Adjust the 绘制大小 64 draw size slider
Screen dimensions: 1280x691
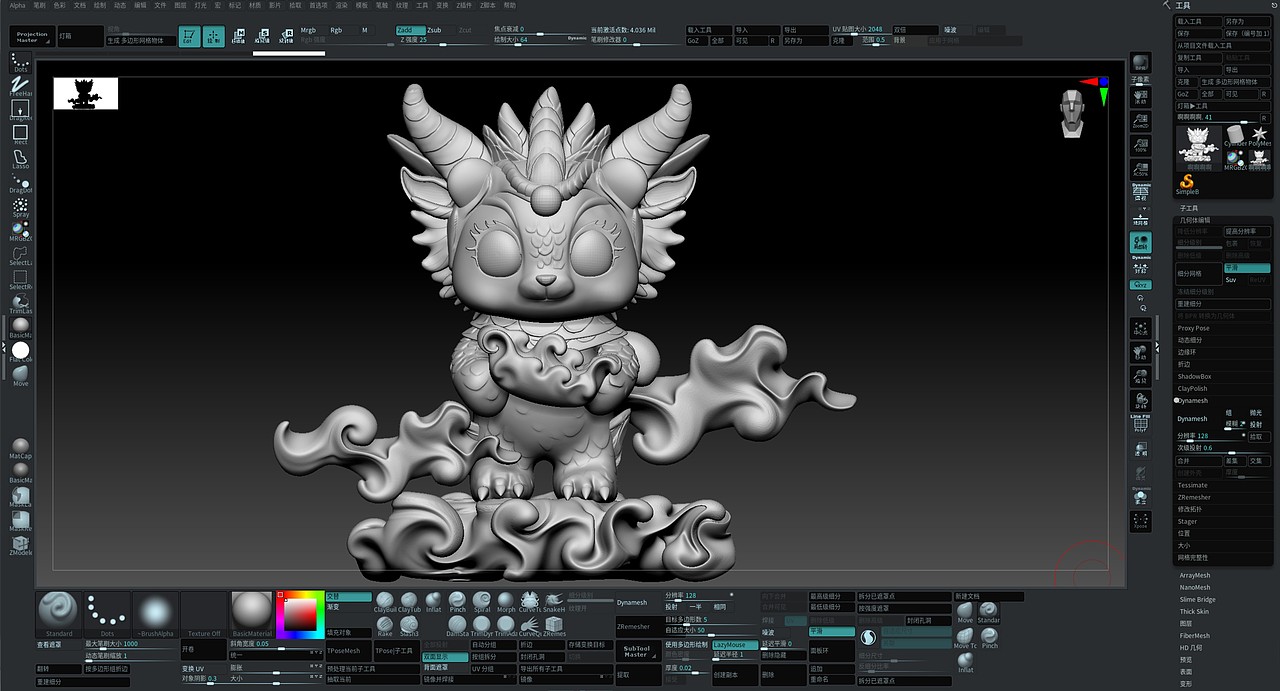(540, 40)
